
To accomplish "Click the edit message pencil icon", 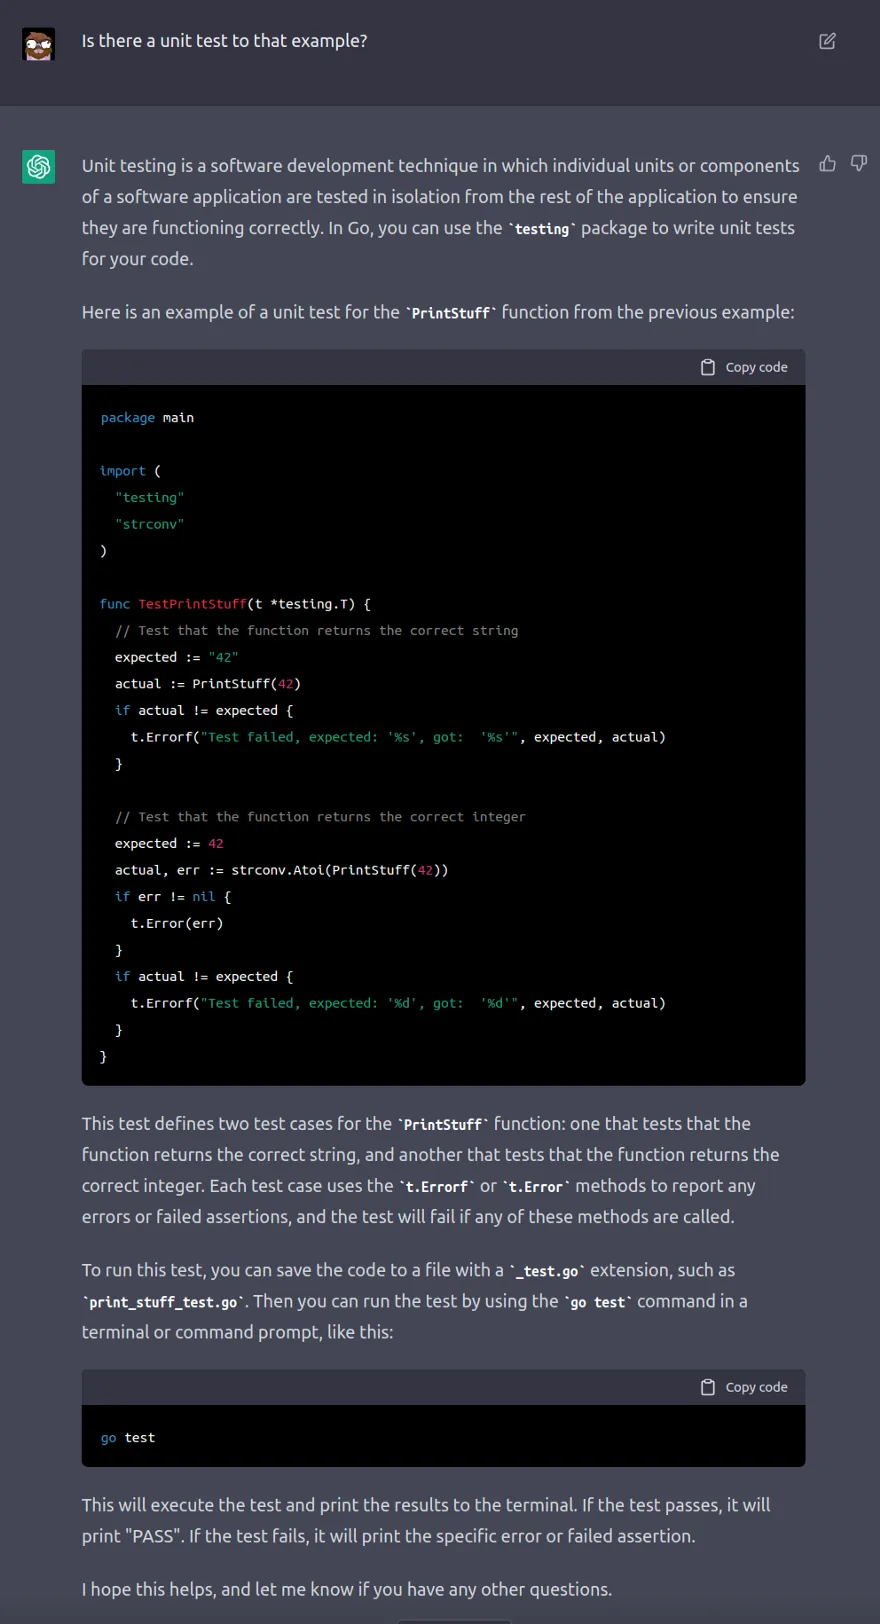I will [x=827, y=41].
